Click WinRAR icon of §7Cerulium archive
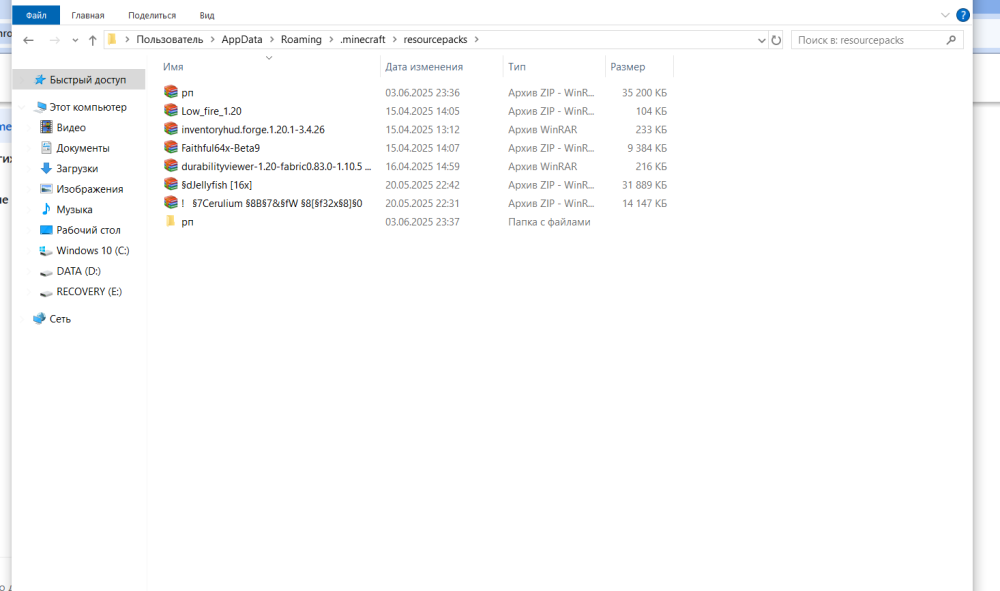1000x591 pixels. tap(170, 203)
